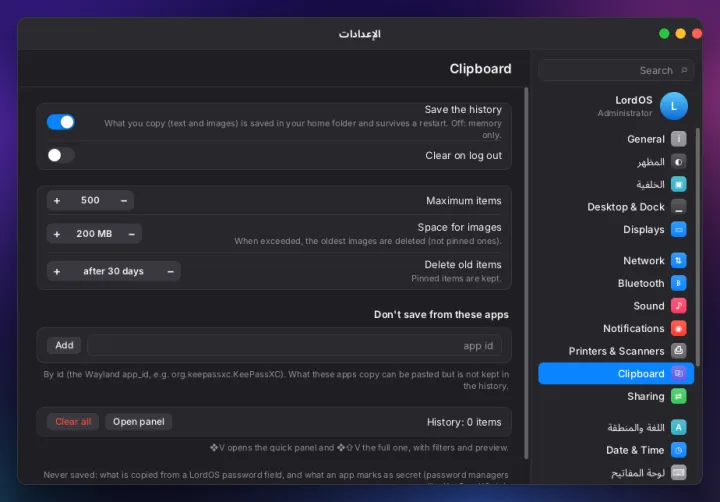Click the sidebar scrollbar
The height and width of the screenshot is (502, 720).
tap(698, 247)
